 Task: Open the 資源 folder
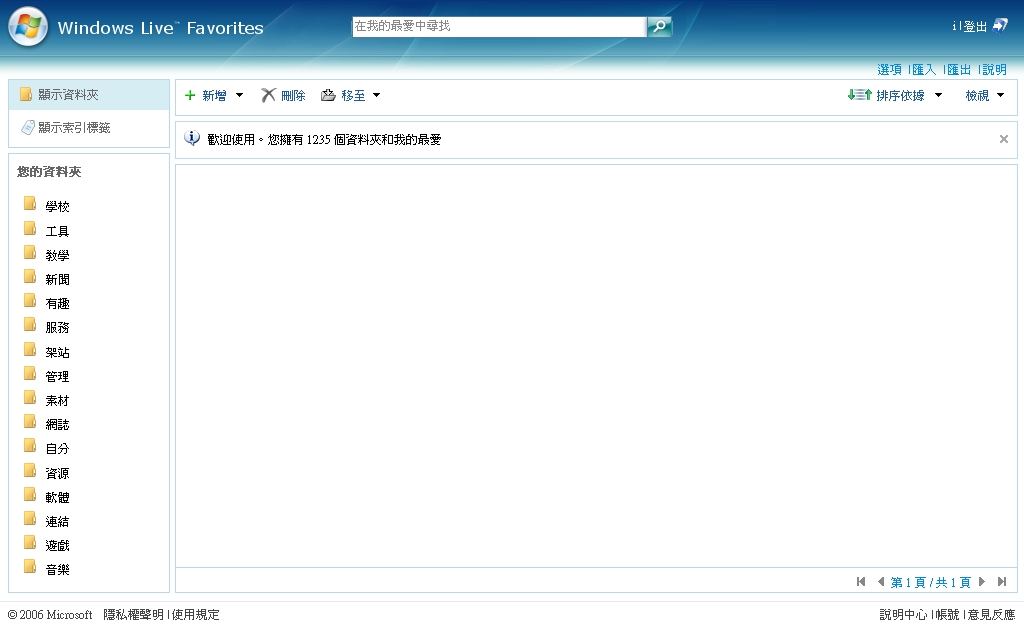pos(57,473)
